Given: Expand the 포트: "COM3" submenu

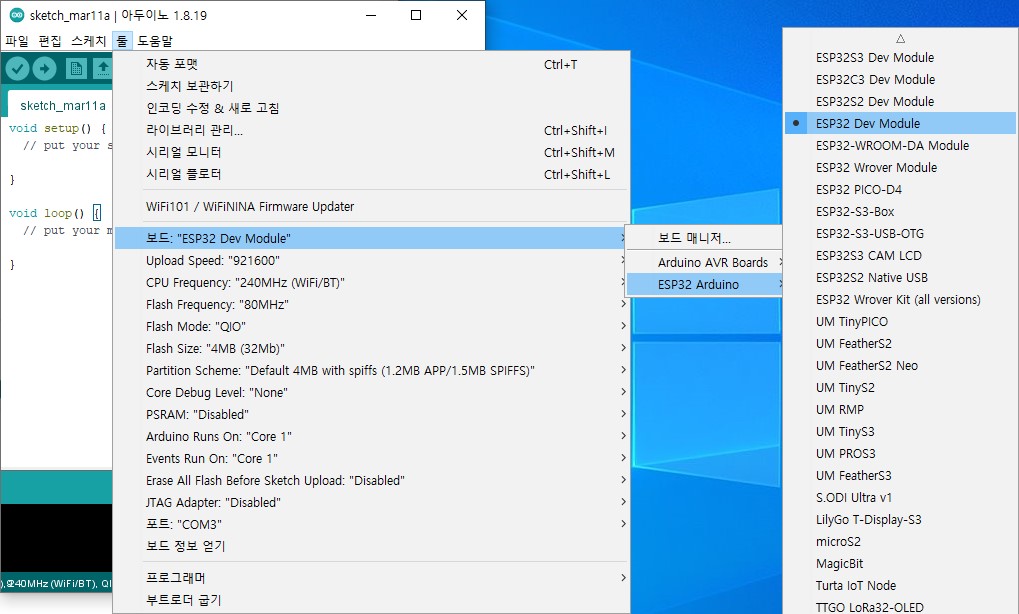Looking at the screenshot, I should pyautogui.click(x=371, y=524).
